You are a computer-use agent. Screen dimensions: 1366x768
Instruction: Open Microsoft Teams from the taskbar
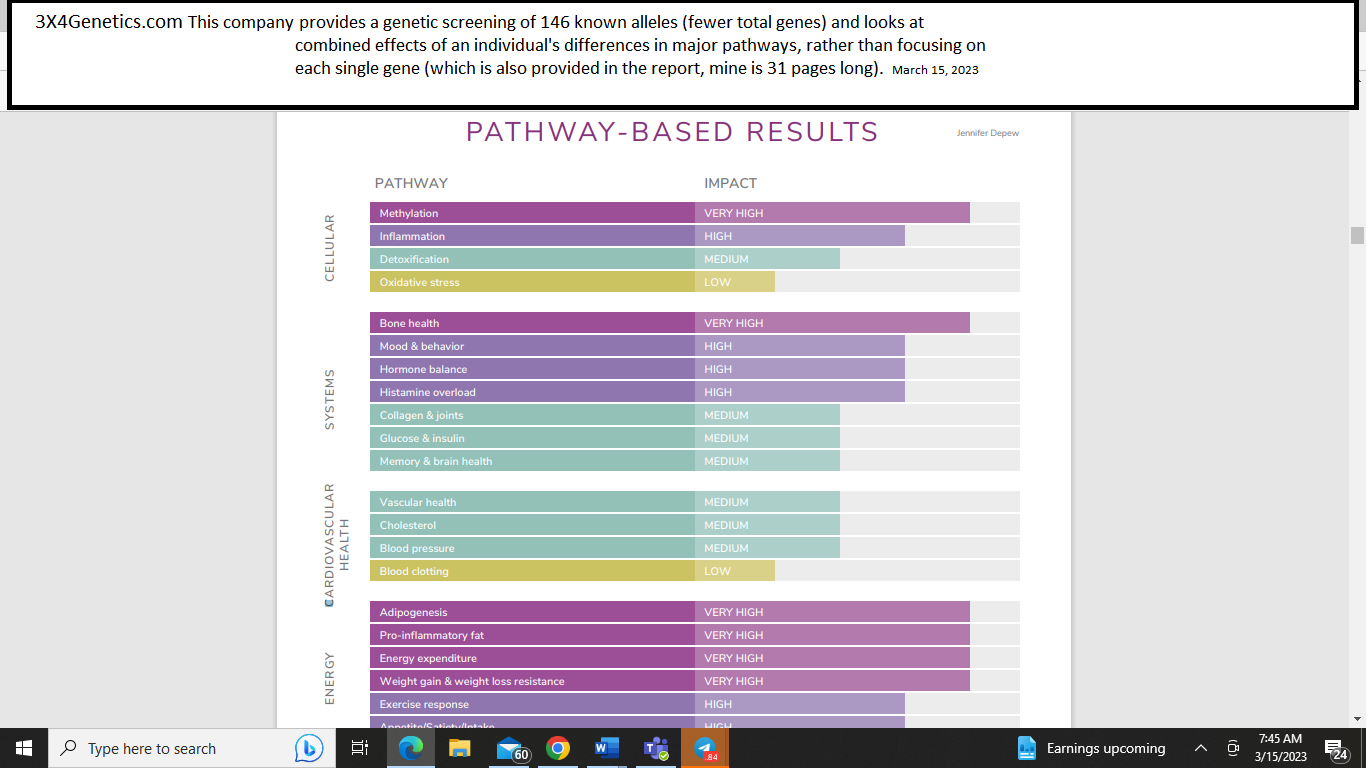pos(655,748)
